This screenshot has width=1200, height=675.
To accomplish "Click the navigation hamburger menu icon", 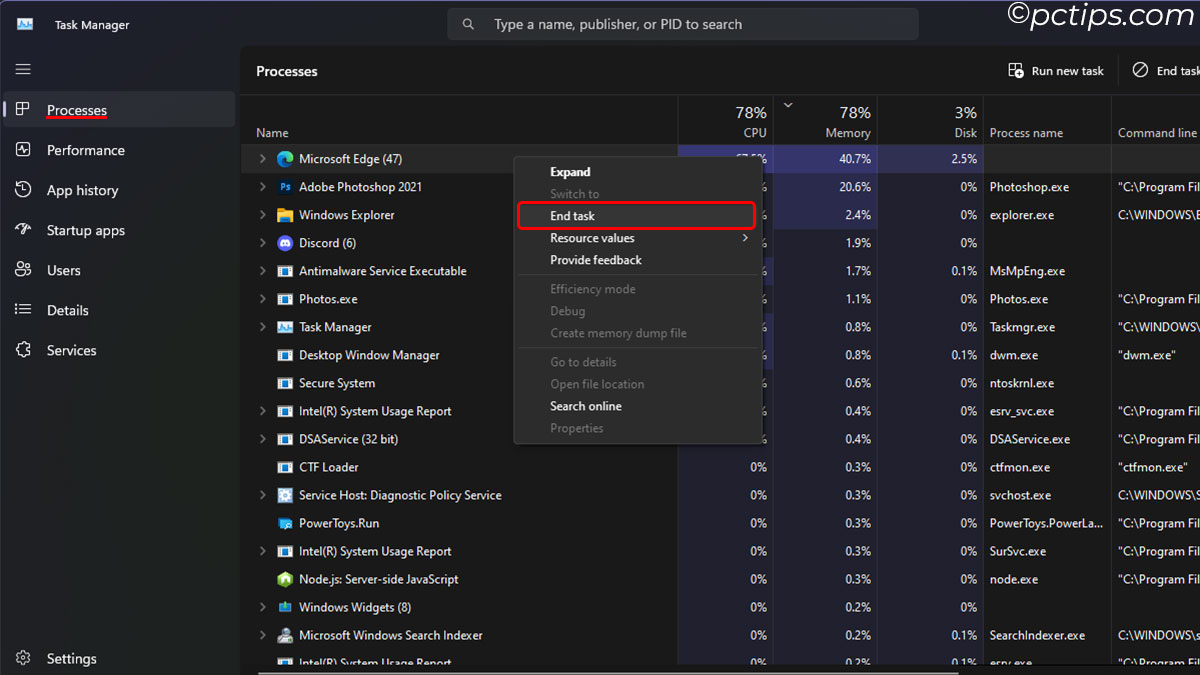I will point(21,69).
